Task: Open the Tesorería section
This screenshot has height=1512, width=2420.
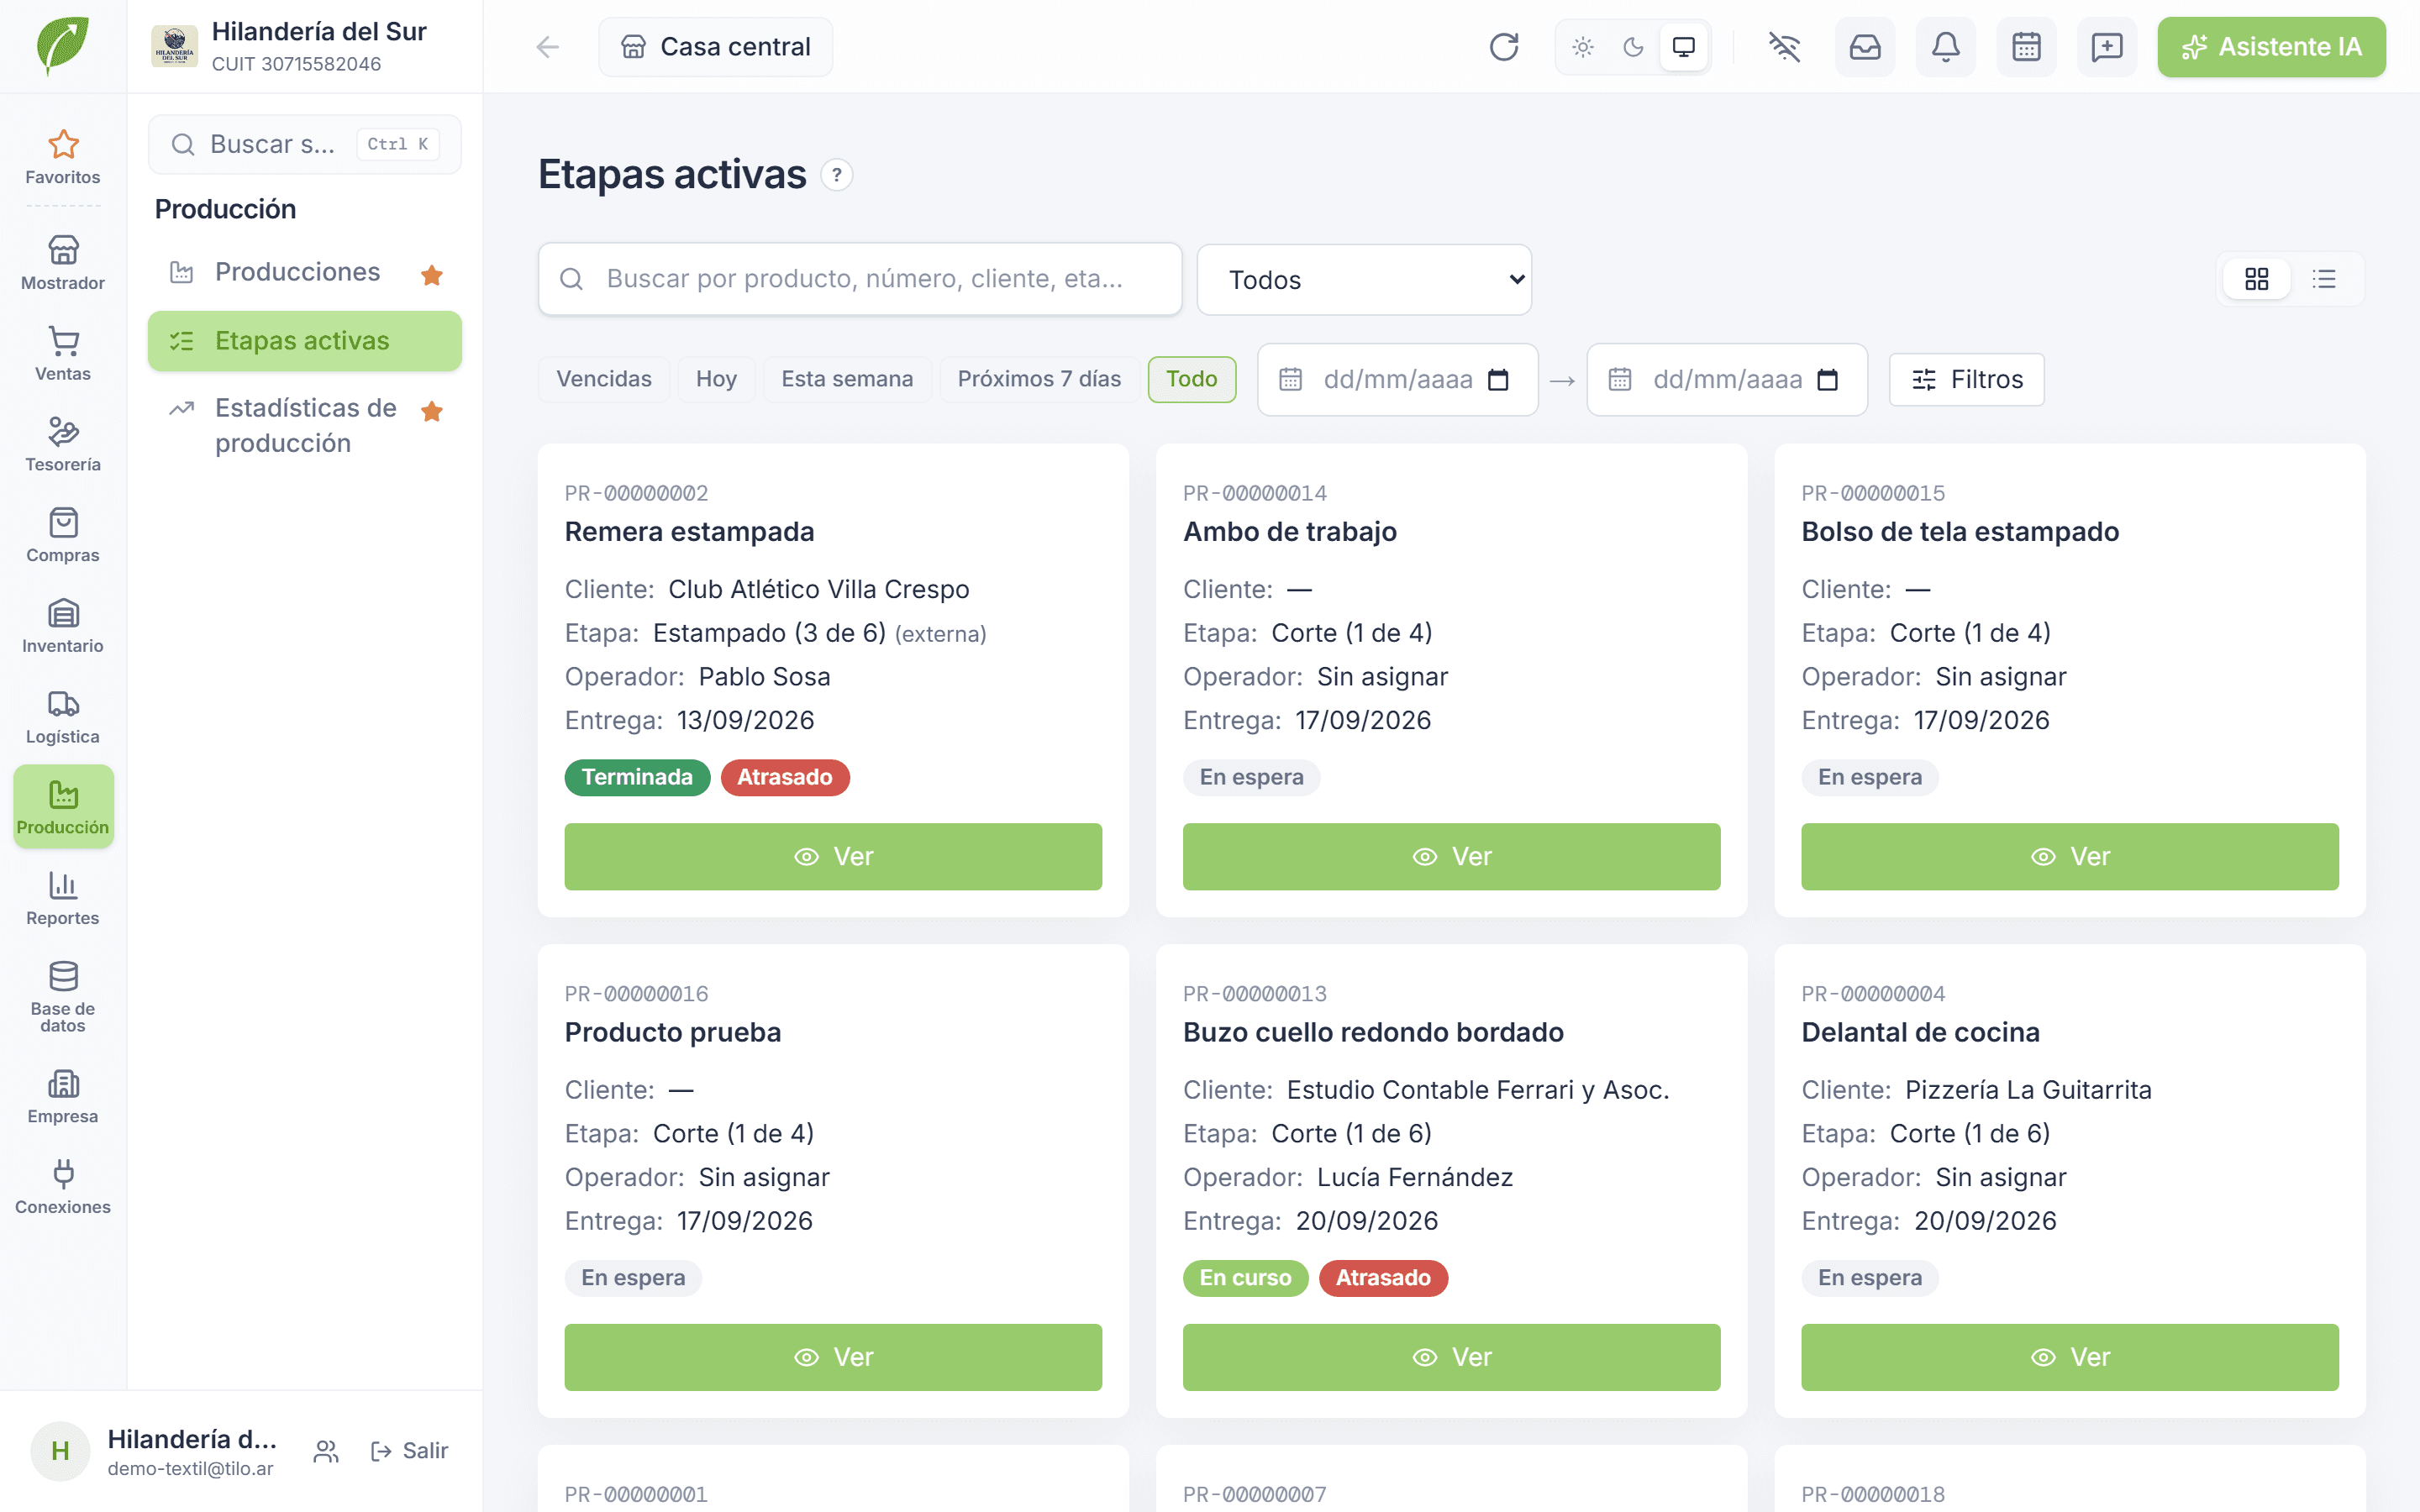Action: click(x=63, y=445)
